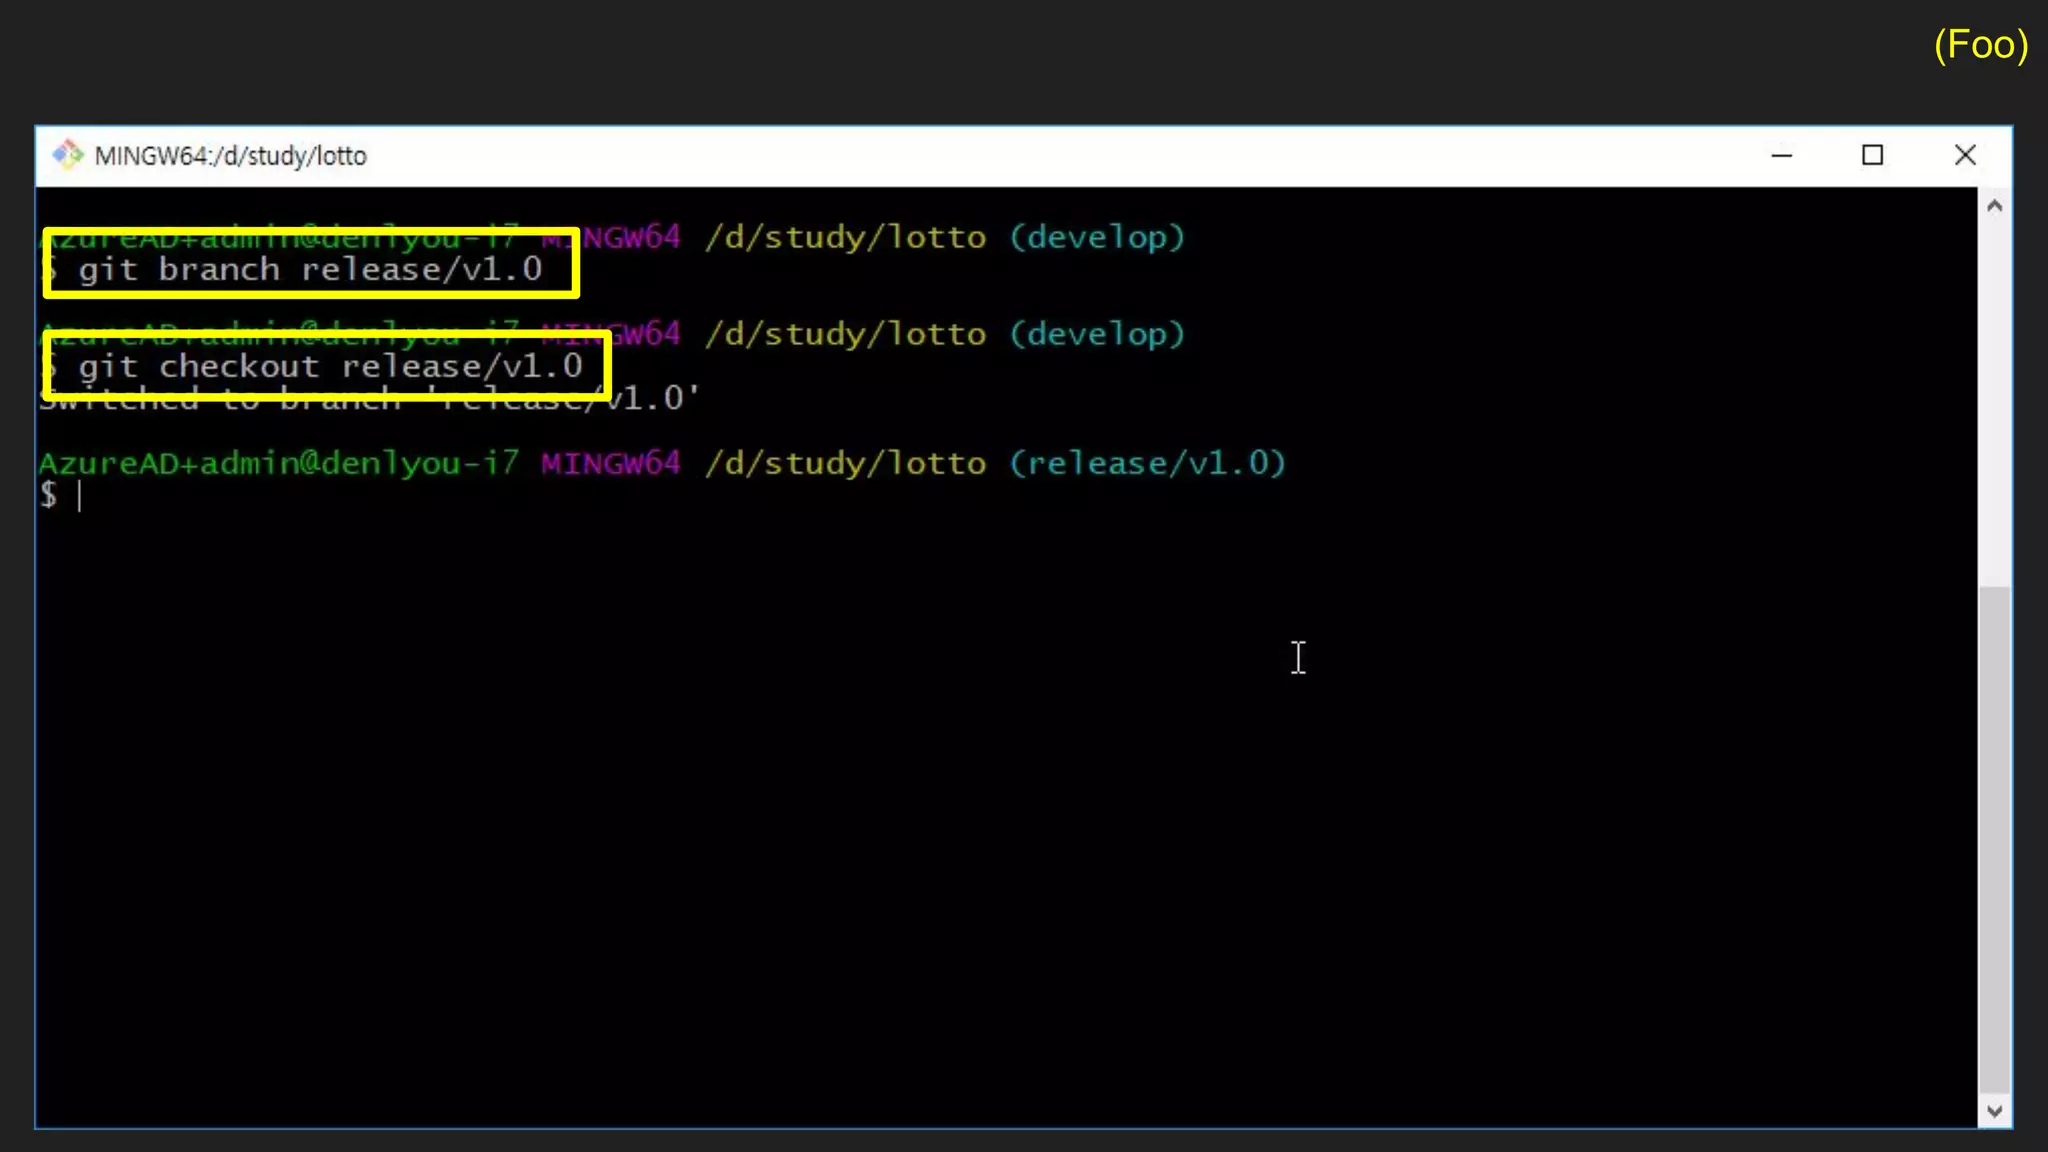This screenshot has width=2048, height=1152.
Task: Click the vertical scrollbar thumb
Action: [1994, 840]
